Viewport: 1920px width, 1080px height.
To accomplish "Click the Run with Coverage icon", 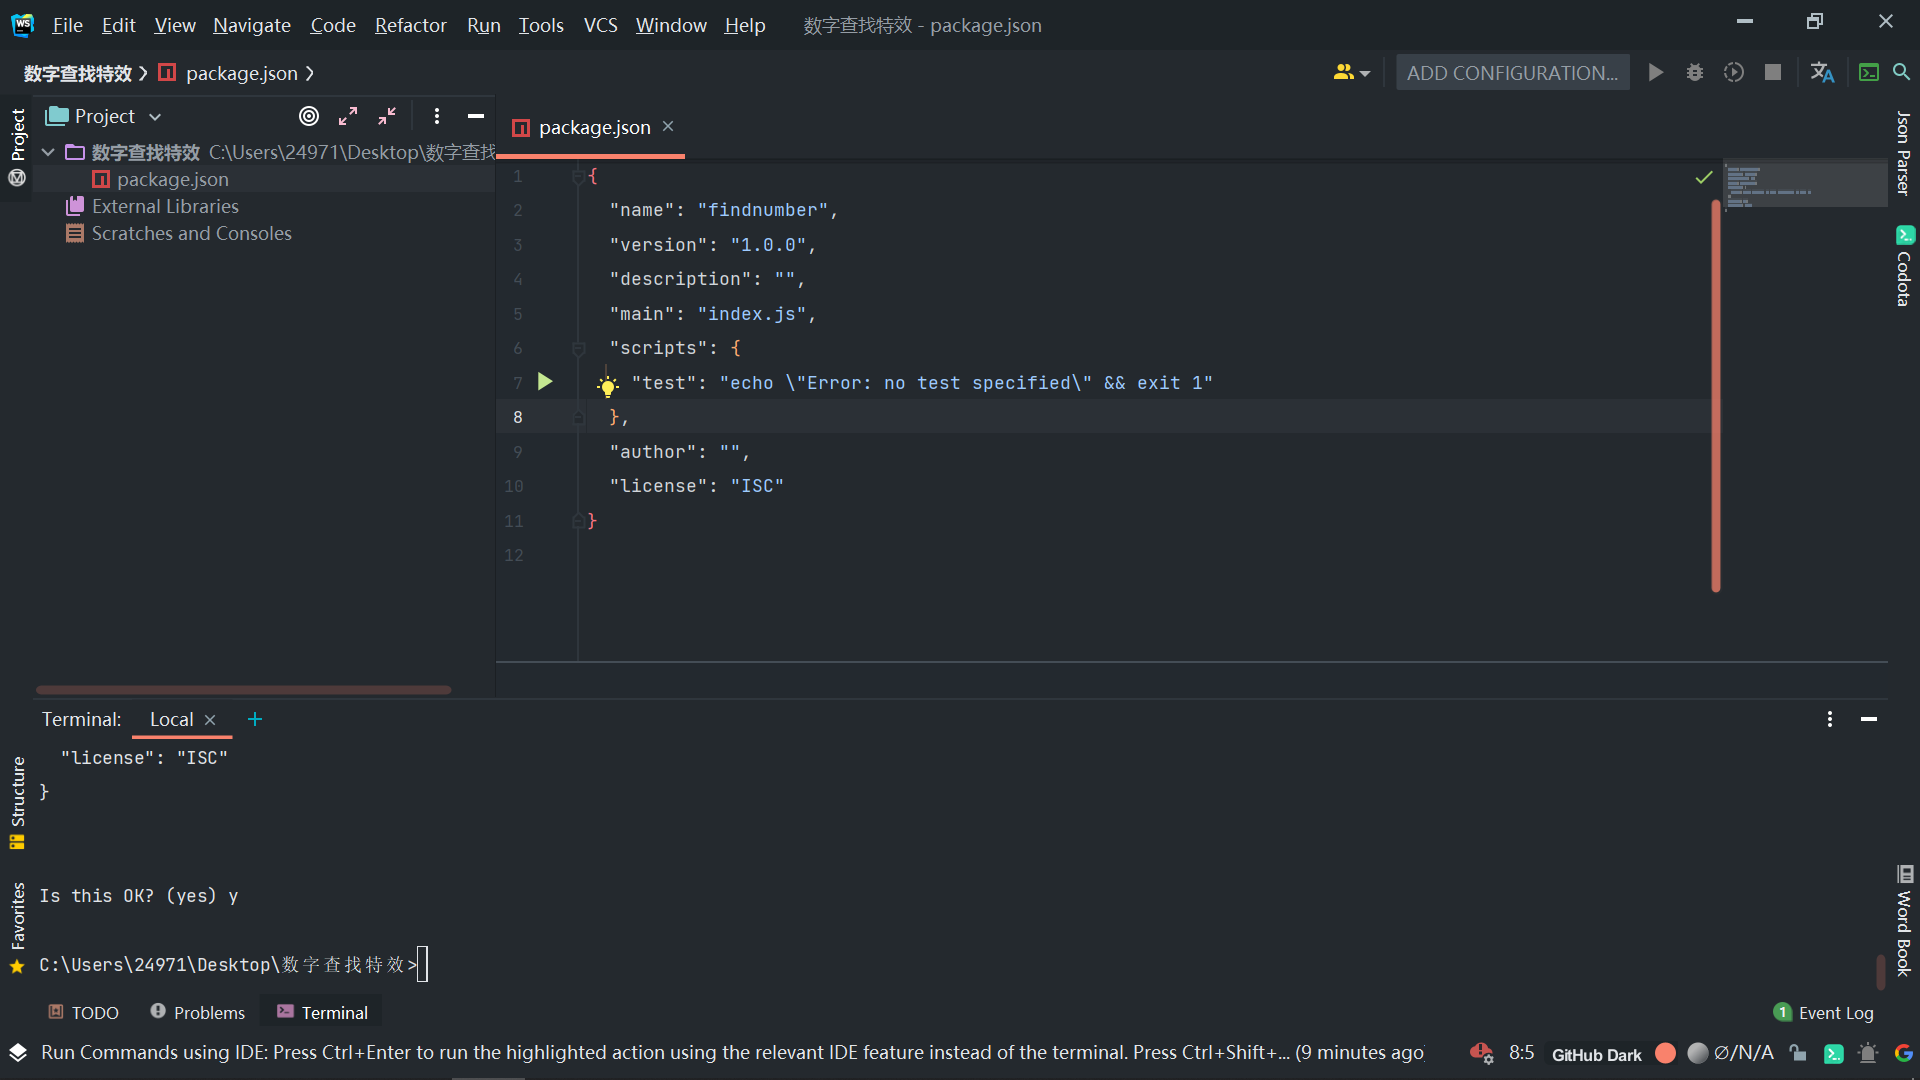I will coord(1734,73).
